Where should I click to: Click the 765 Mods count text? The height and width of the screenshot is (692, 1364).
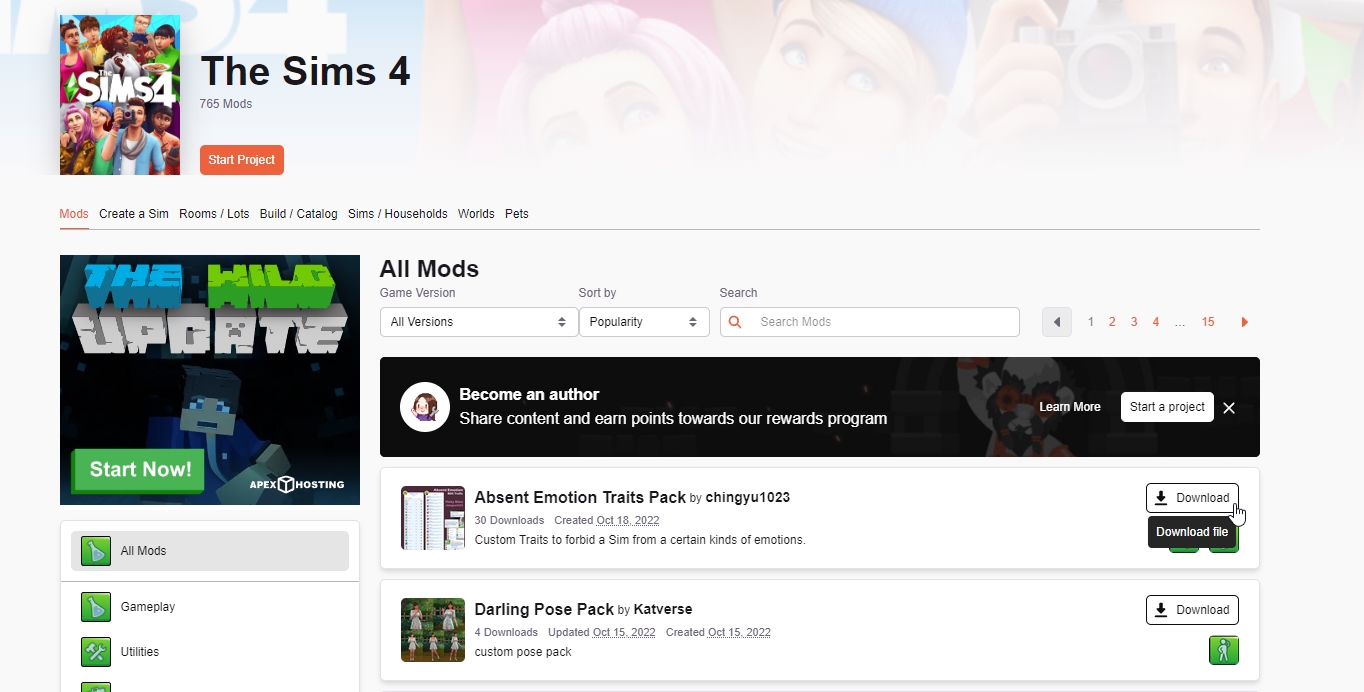click(x=226, y=104)
